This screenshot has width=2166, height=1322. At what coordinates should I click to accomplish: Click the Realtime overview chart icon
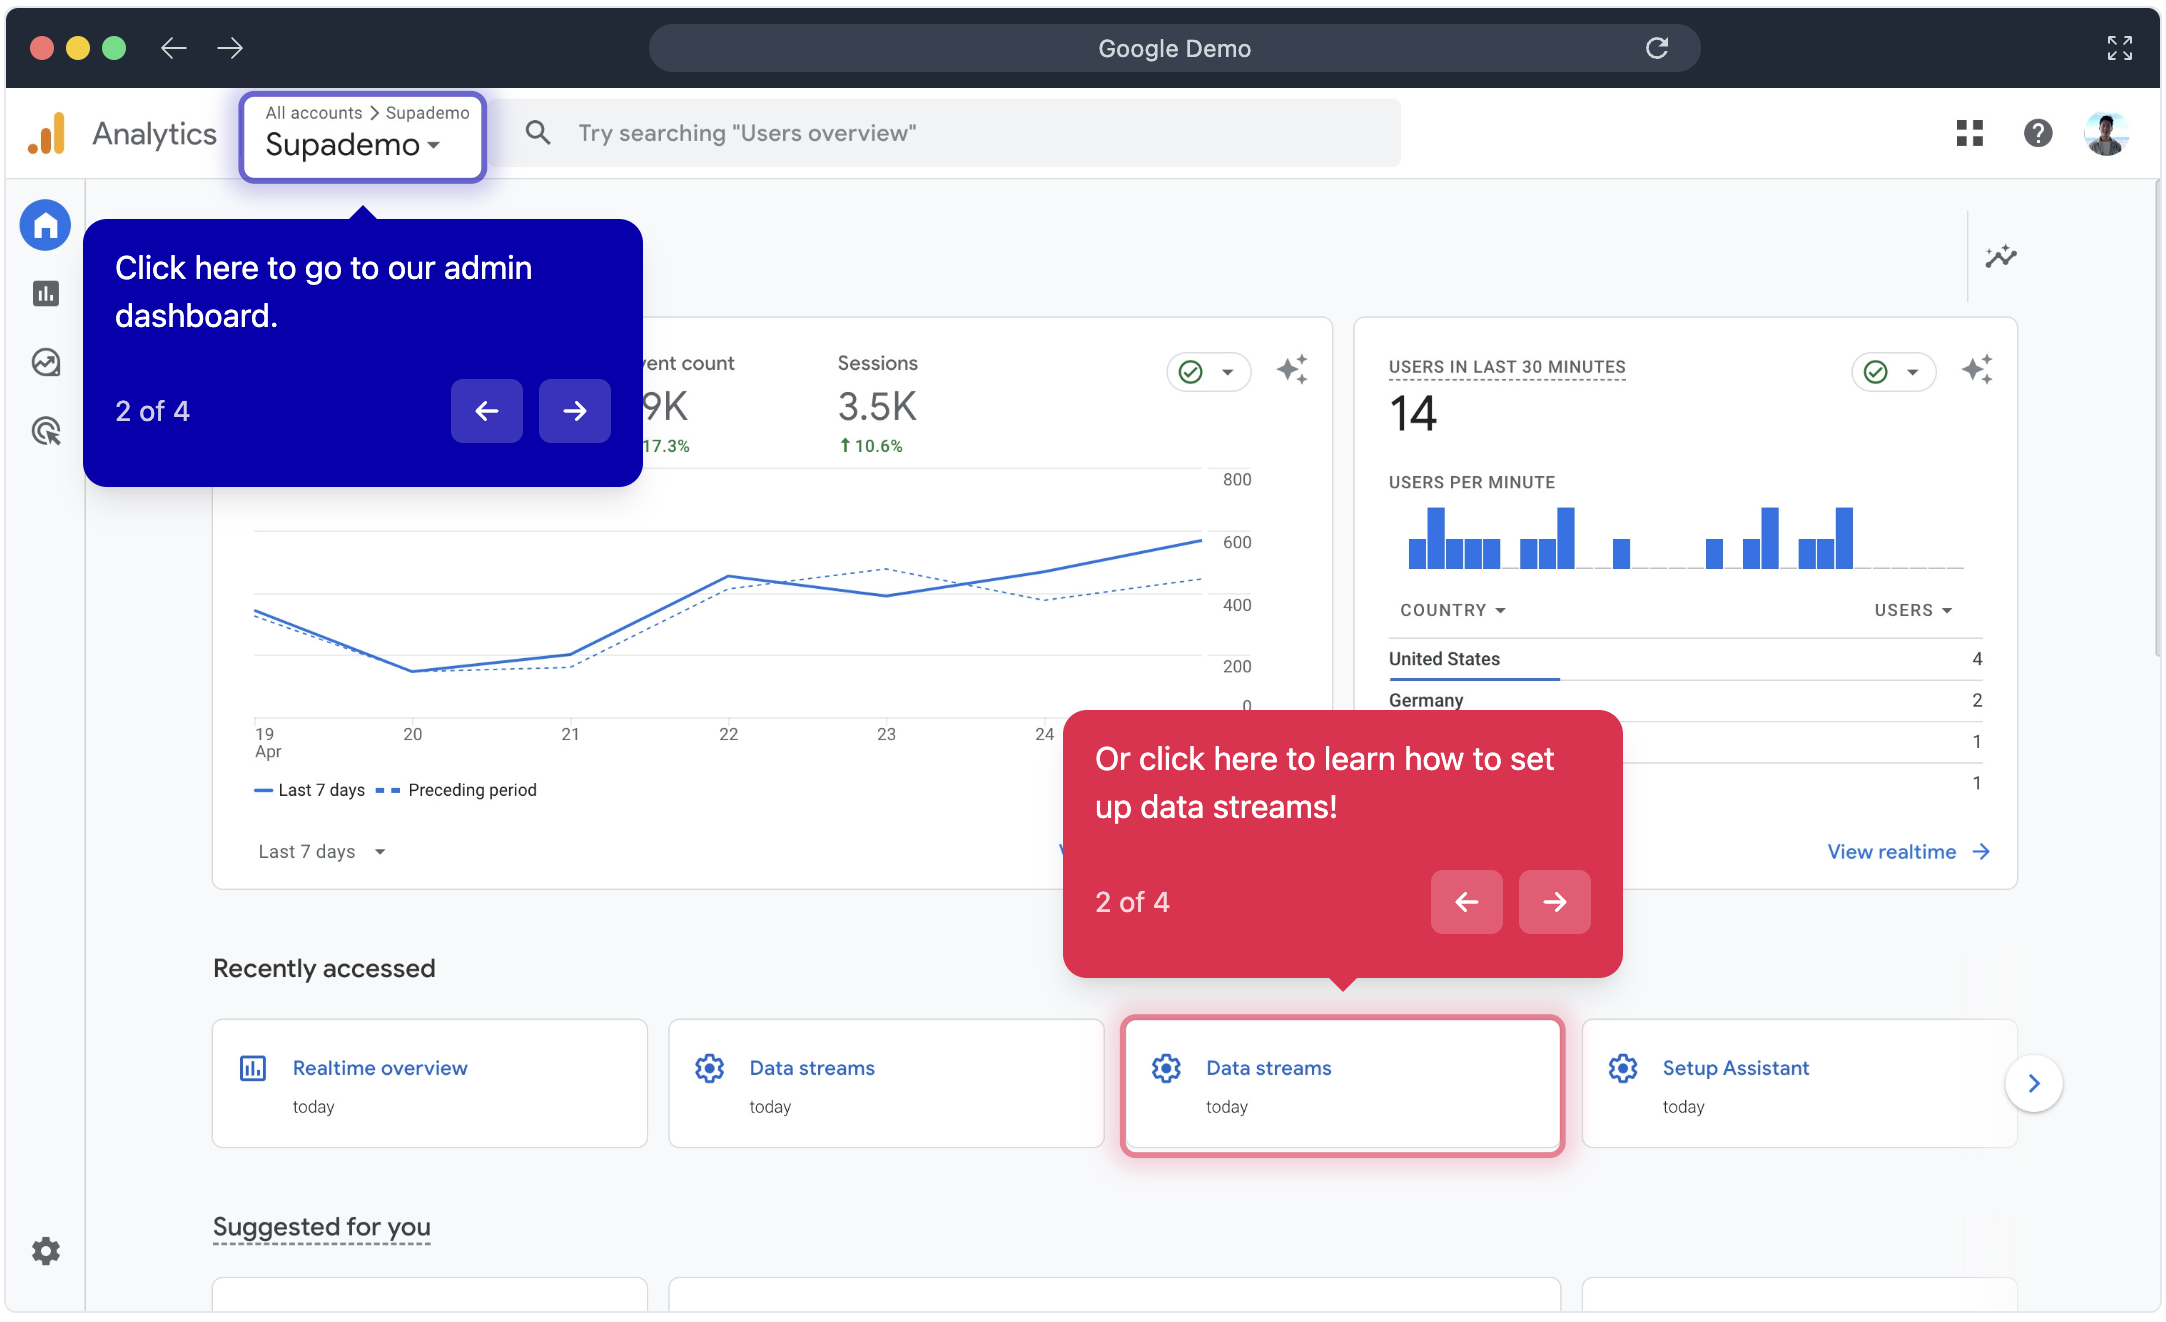pos(253,1068)
